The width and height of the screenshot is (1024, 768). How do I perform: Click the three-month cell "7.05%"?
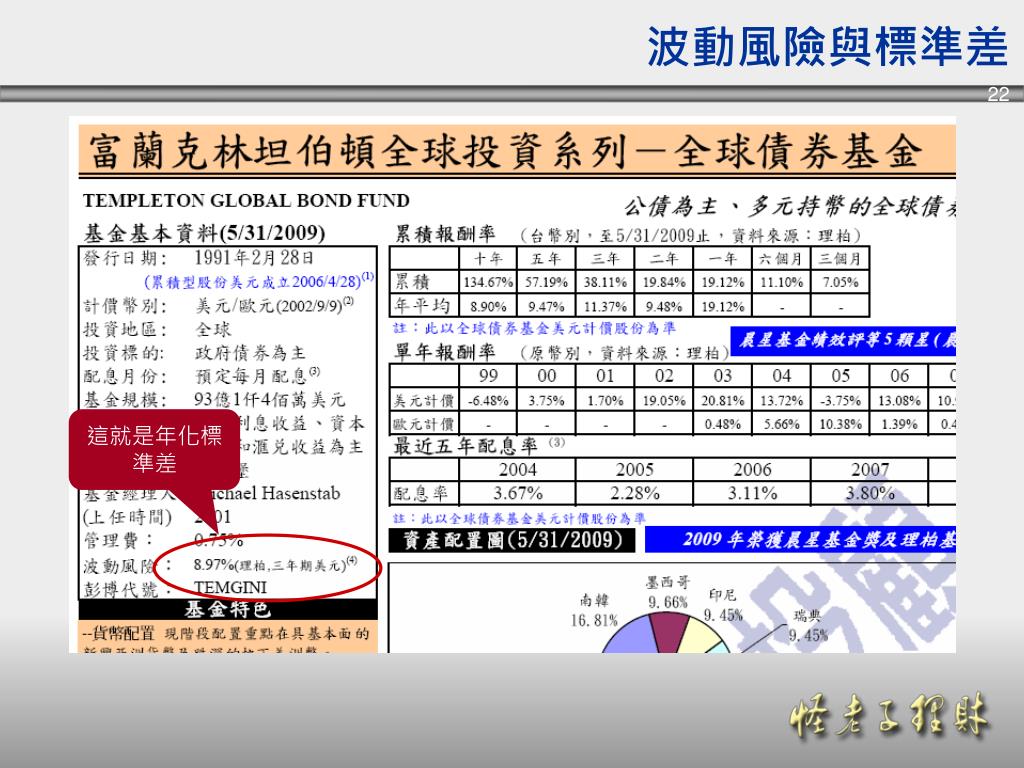tap(840, 282)
